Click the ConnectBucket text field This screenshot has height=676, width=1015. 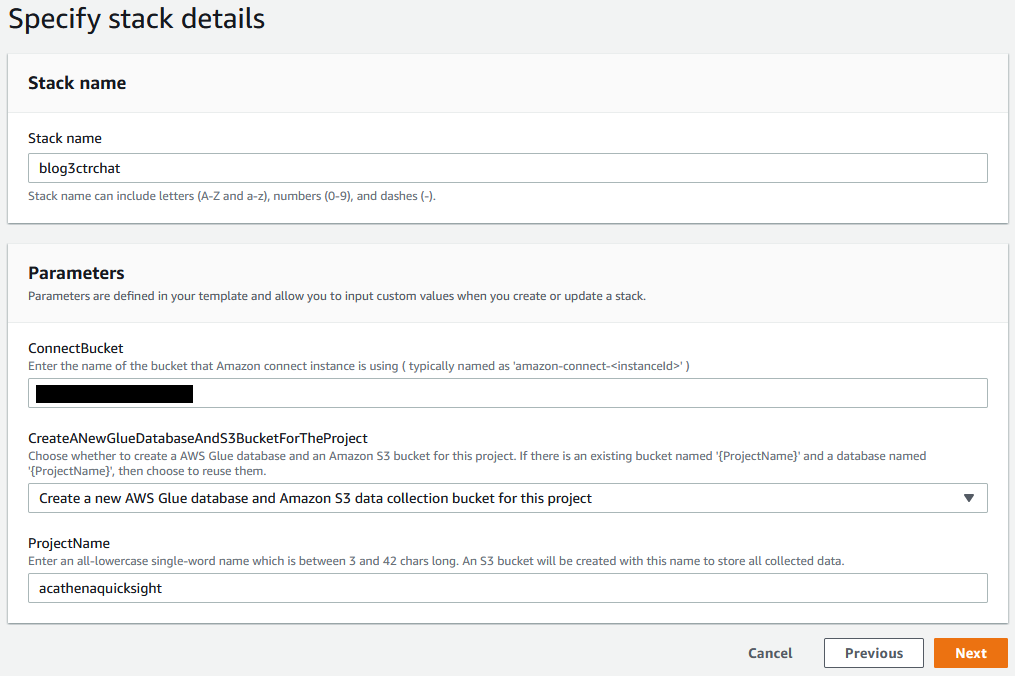[507, 393]
